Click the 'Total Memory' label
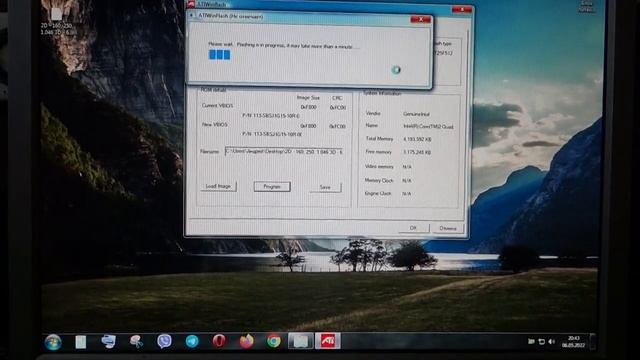 [x=379, y=139]
